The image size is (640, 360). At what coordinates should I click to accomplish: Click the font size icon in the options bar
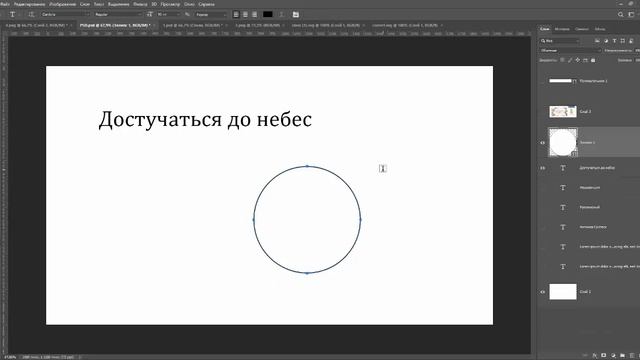[x=150, y=14]
